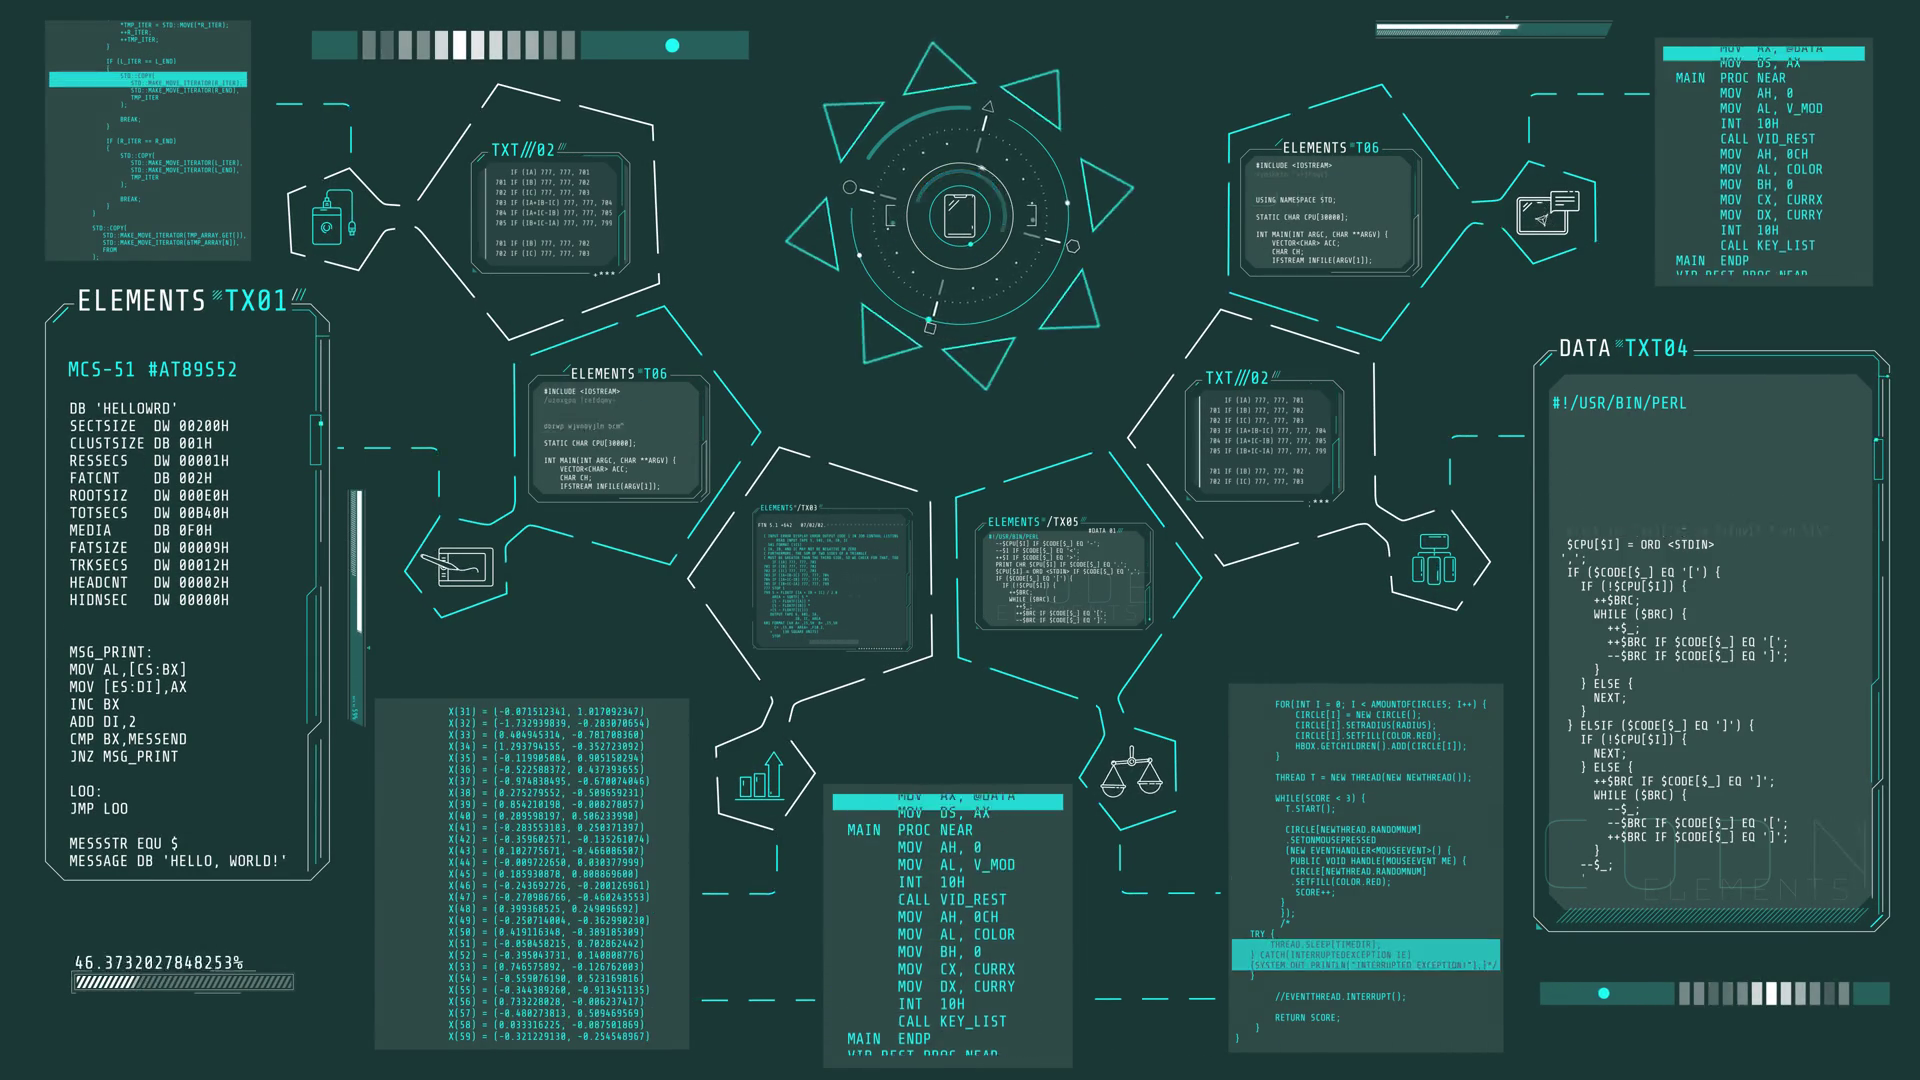The width and height of the screenshot is (1920, 1080).
Task: Toggle the top cyan dot switch
Action: [x=672, y=45]
